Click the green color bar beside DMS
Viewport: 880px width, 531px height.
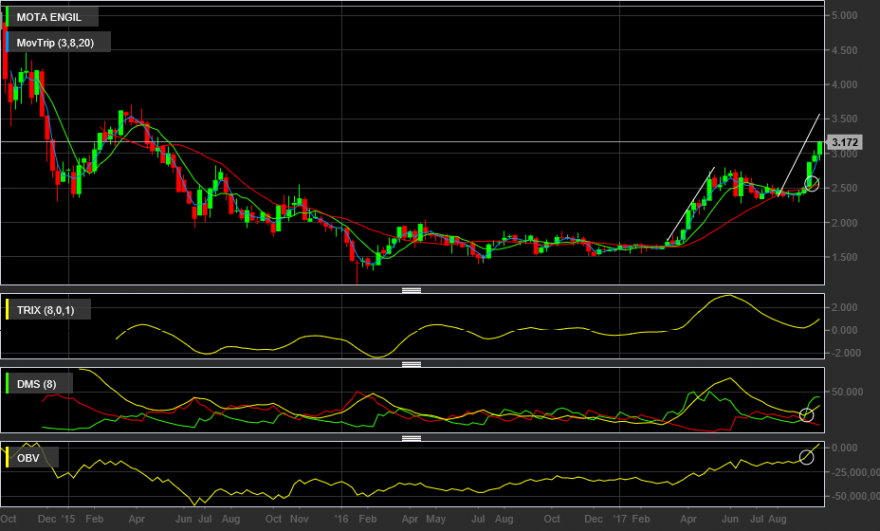point(7,384)
